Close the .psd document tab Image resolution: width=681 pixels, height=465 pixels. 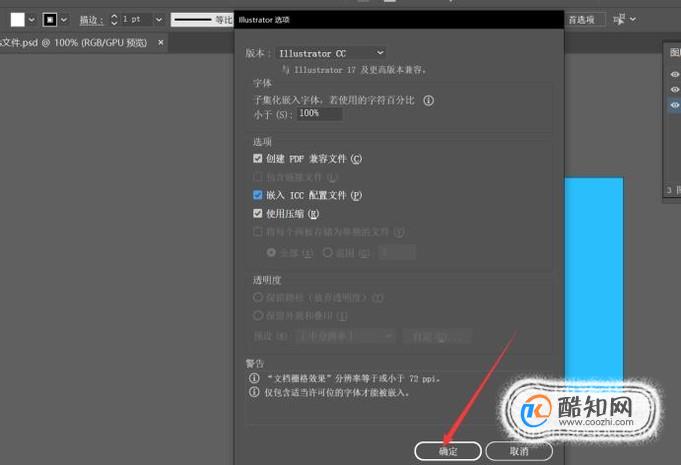point(161,43)
